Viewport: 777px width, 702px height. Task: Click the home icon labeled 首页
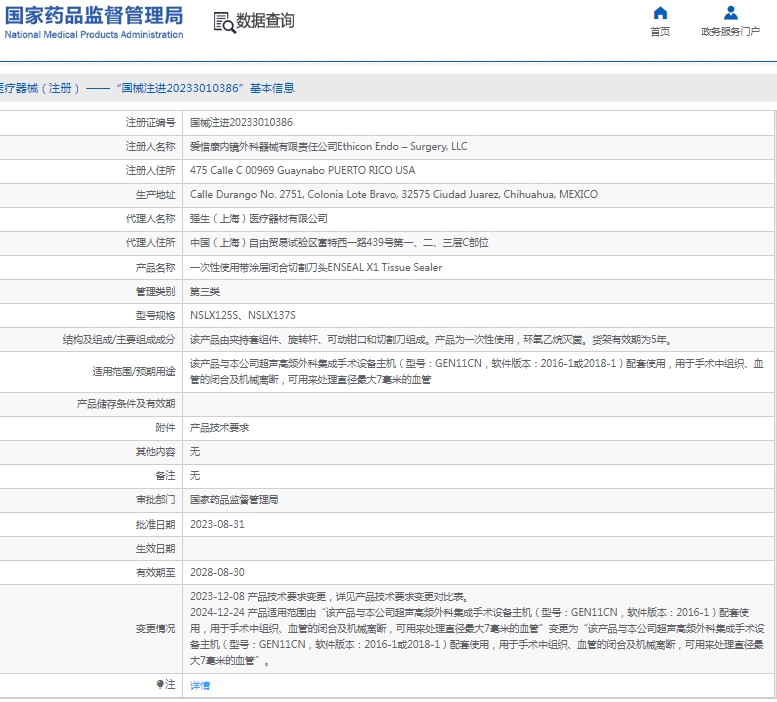click(660, 13)
